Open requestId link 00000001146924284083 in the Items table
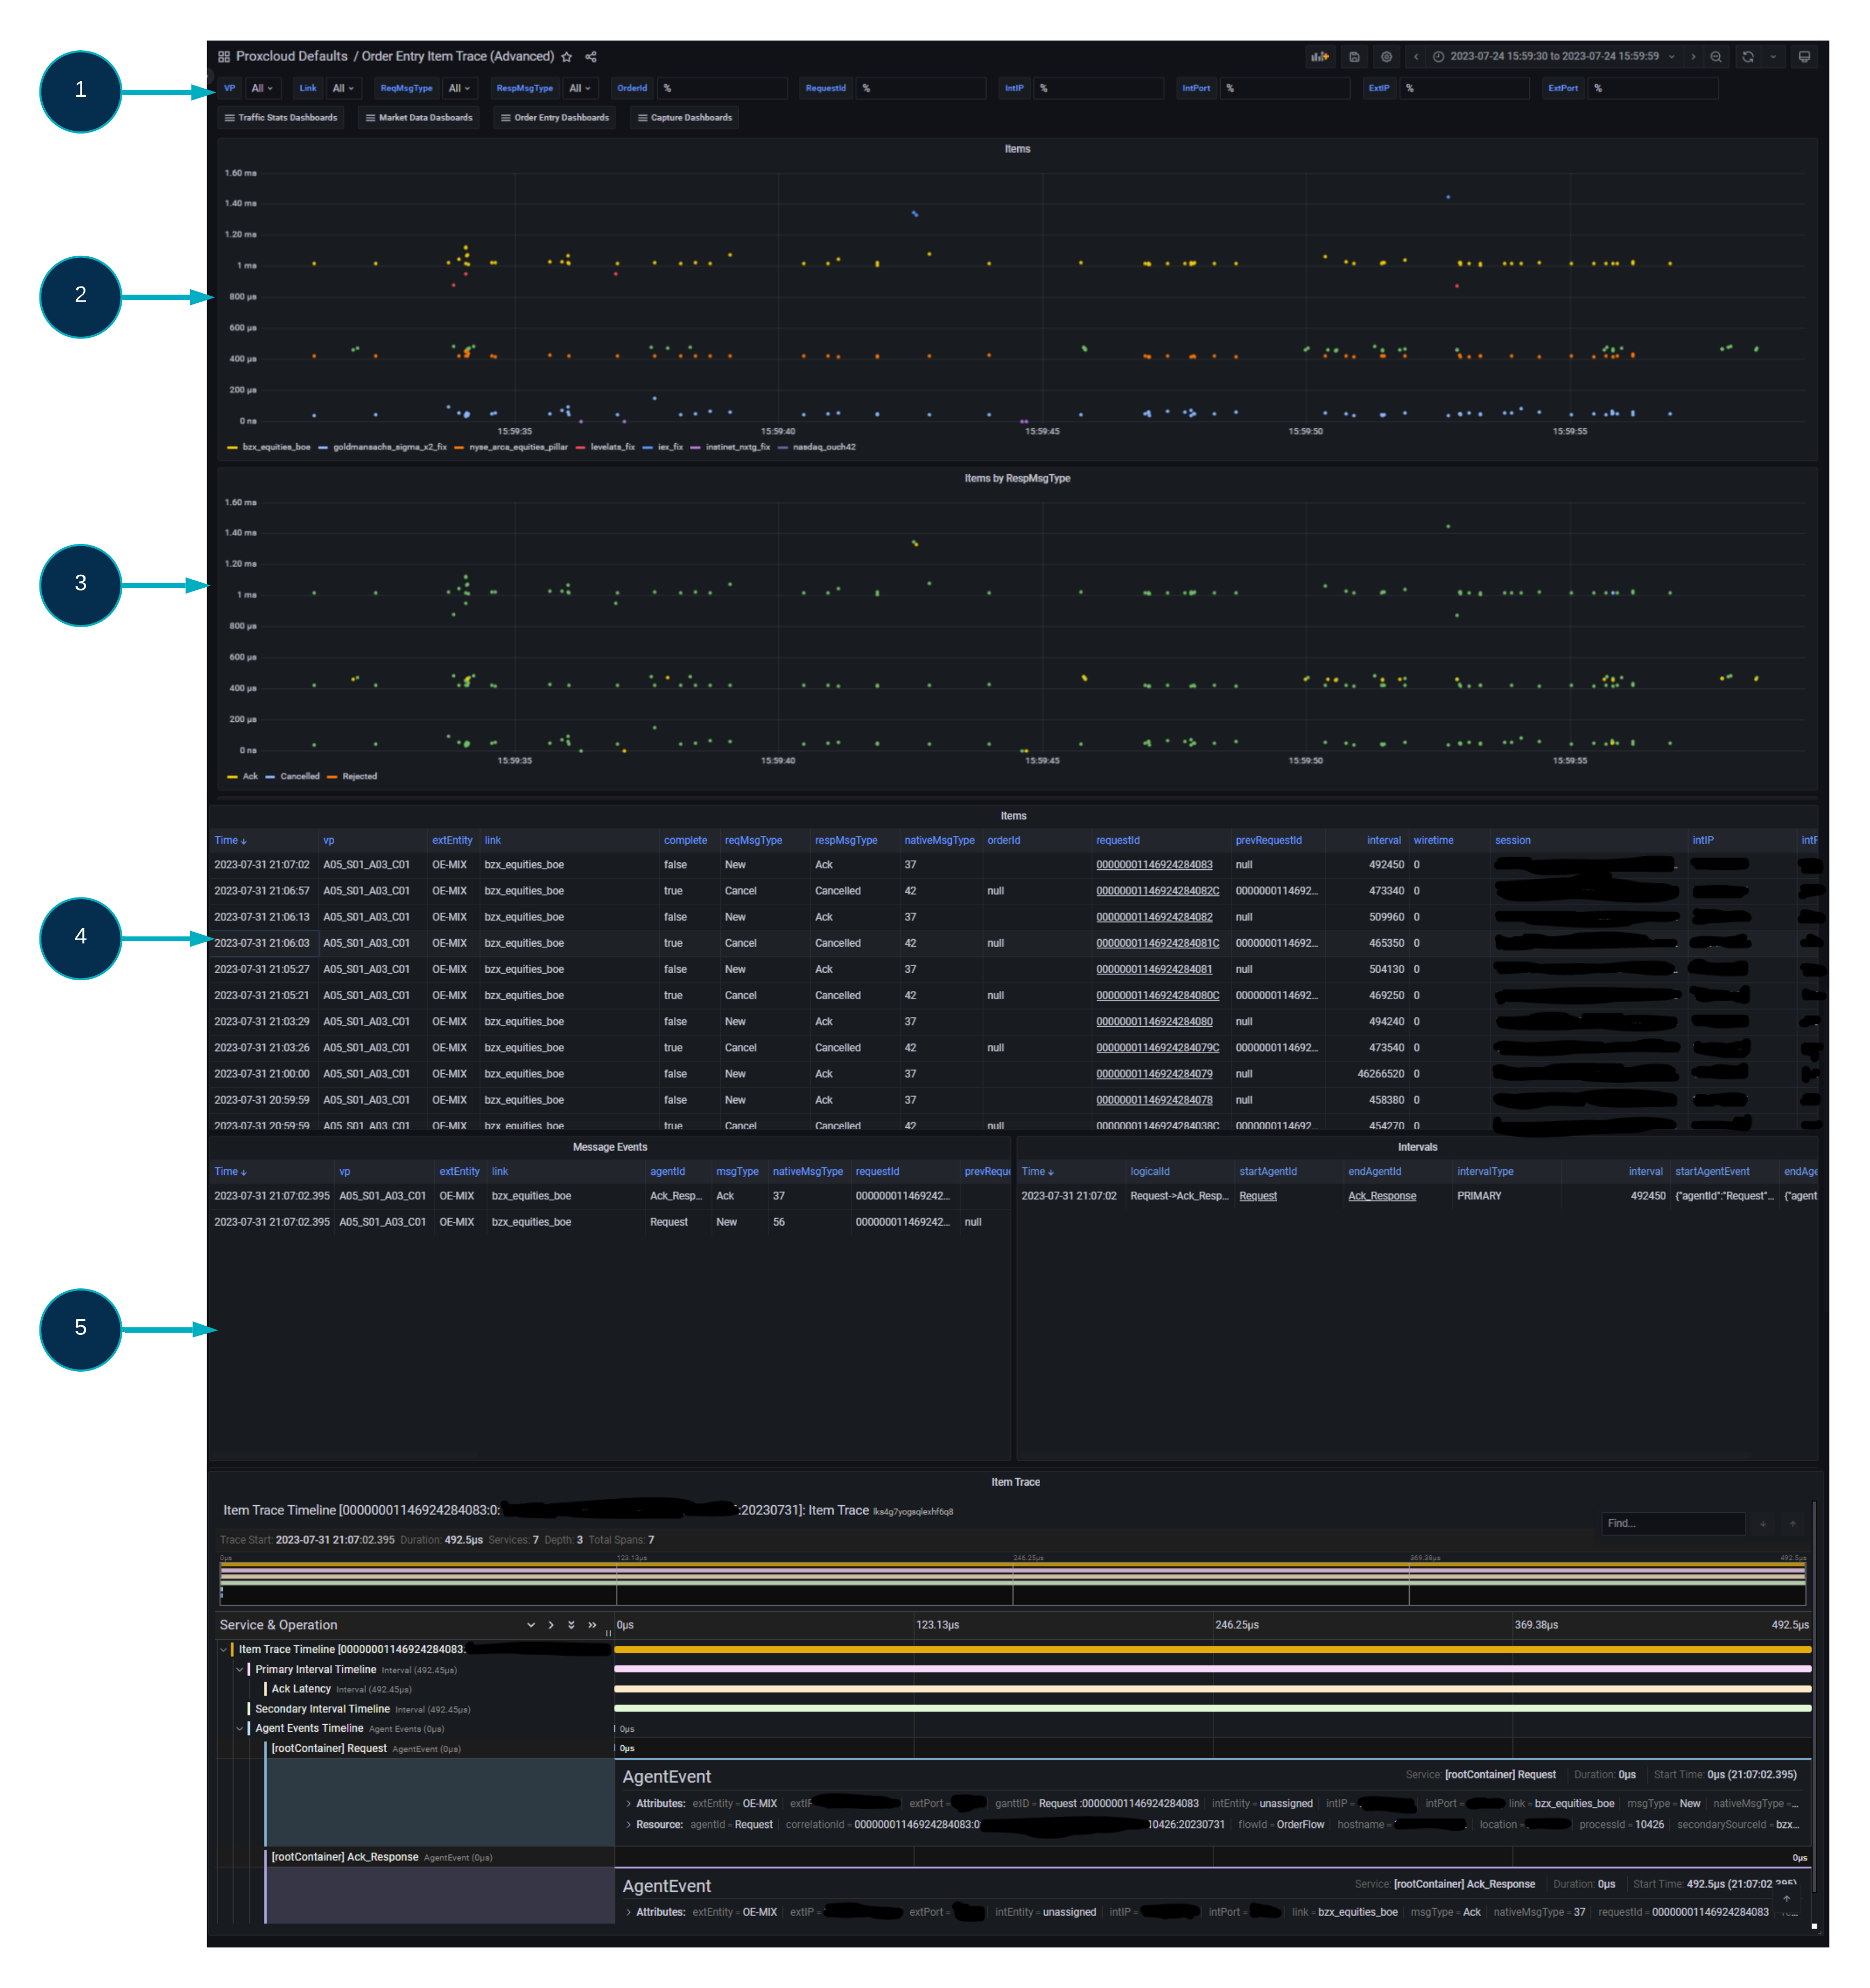This screenshot has width=1870, height=1988. [1156, 864]
